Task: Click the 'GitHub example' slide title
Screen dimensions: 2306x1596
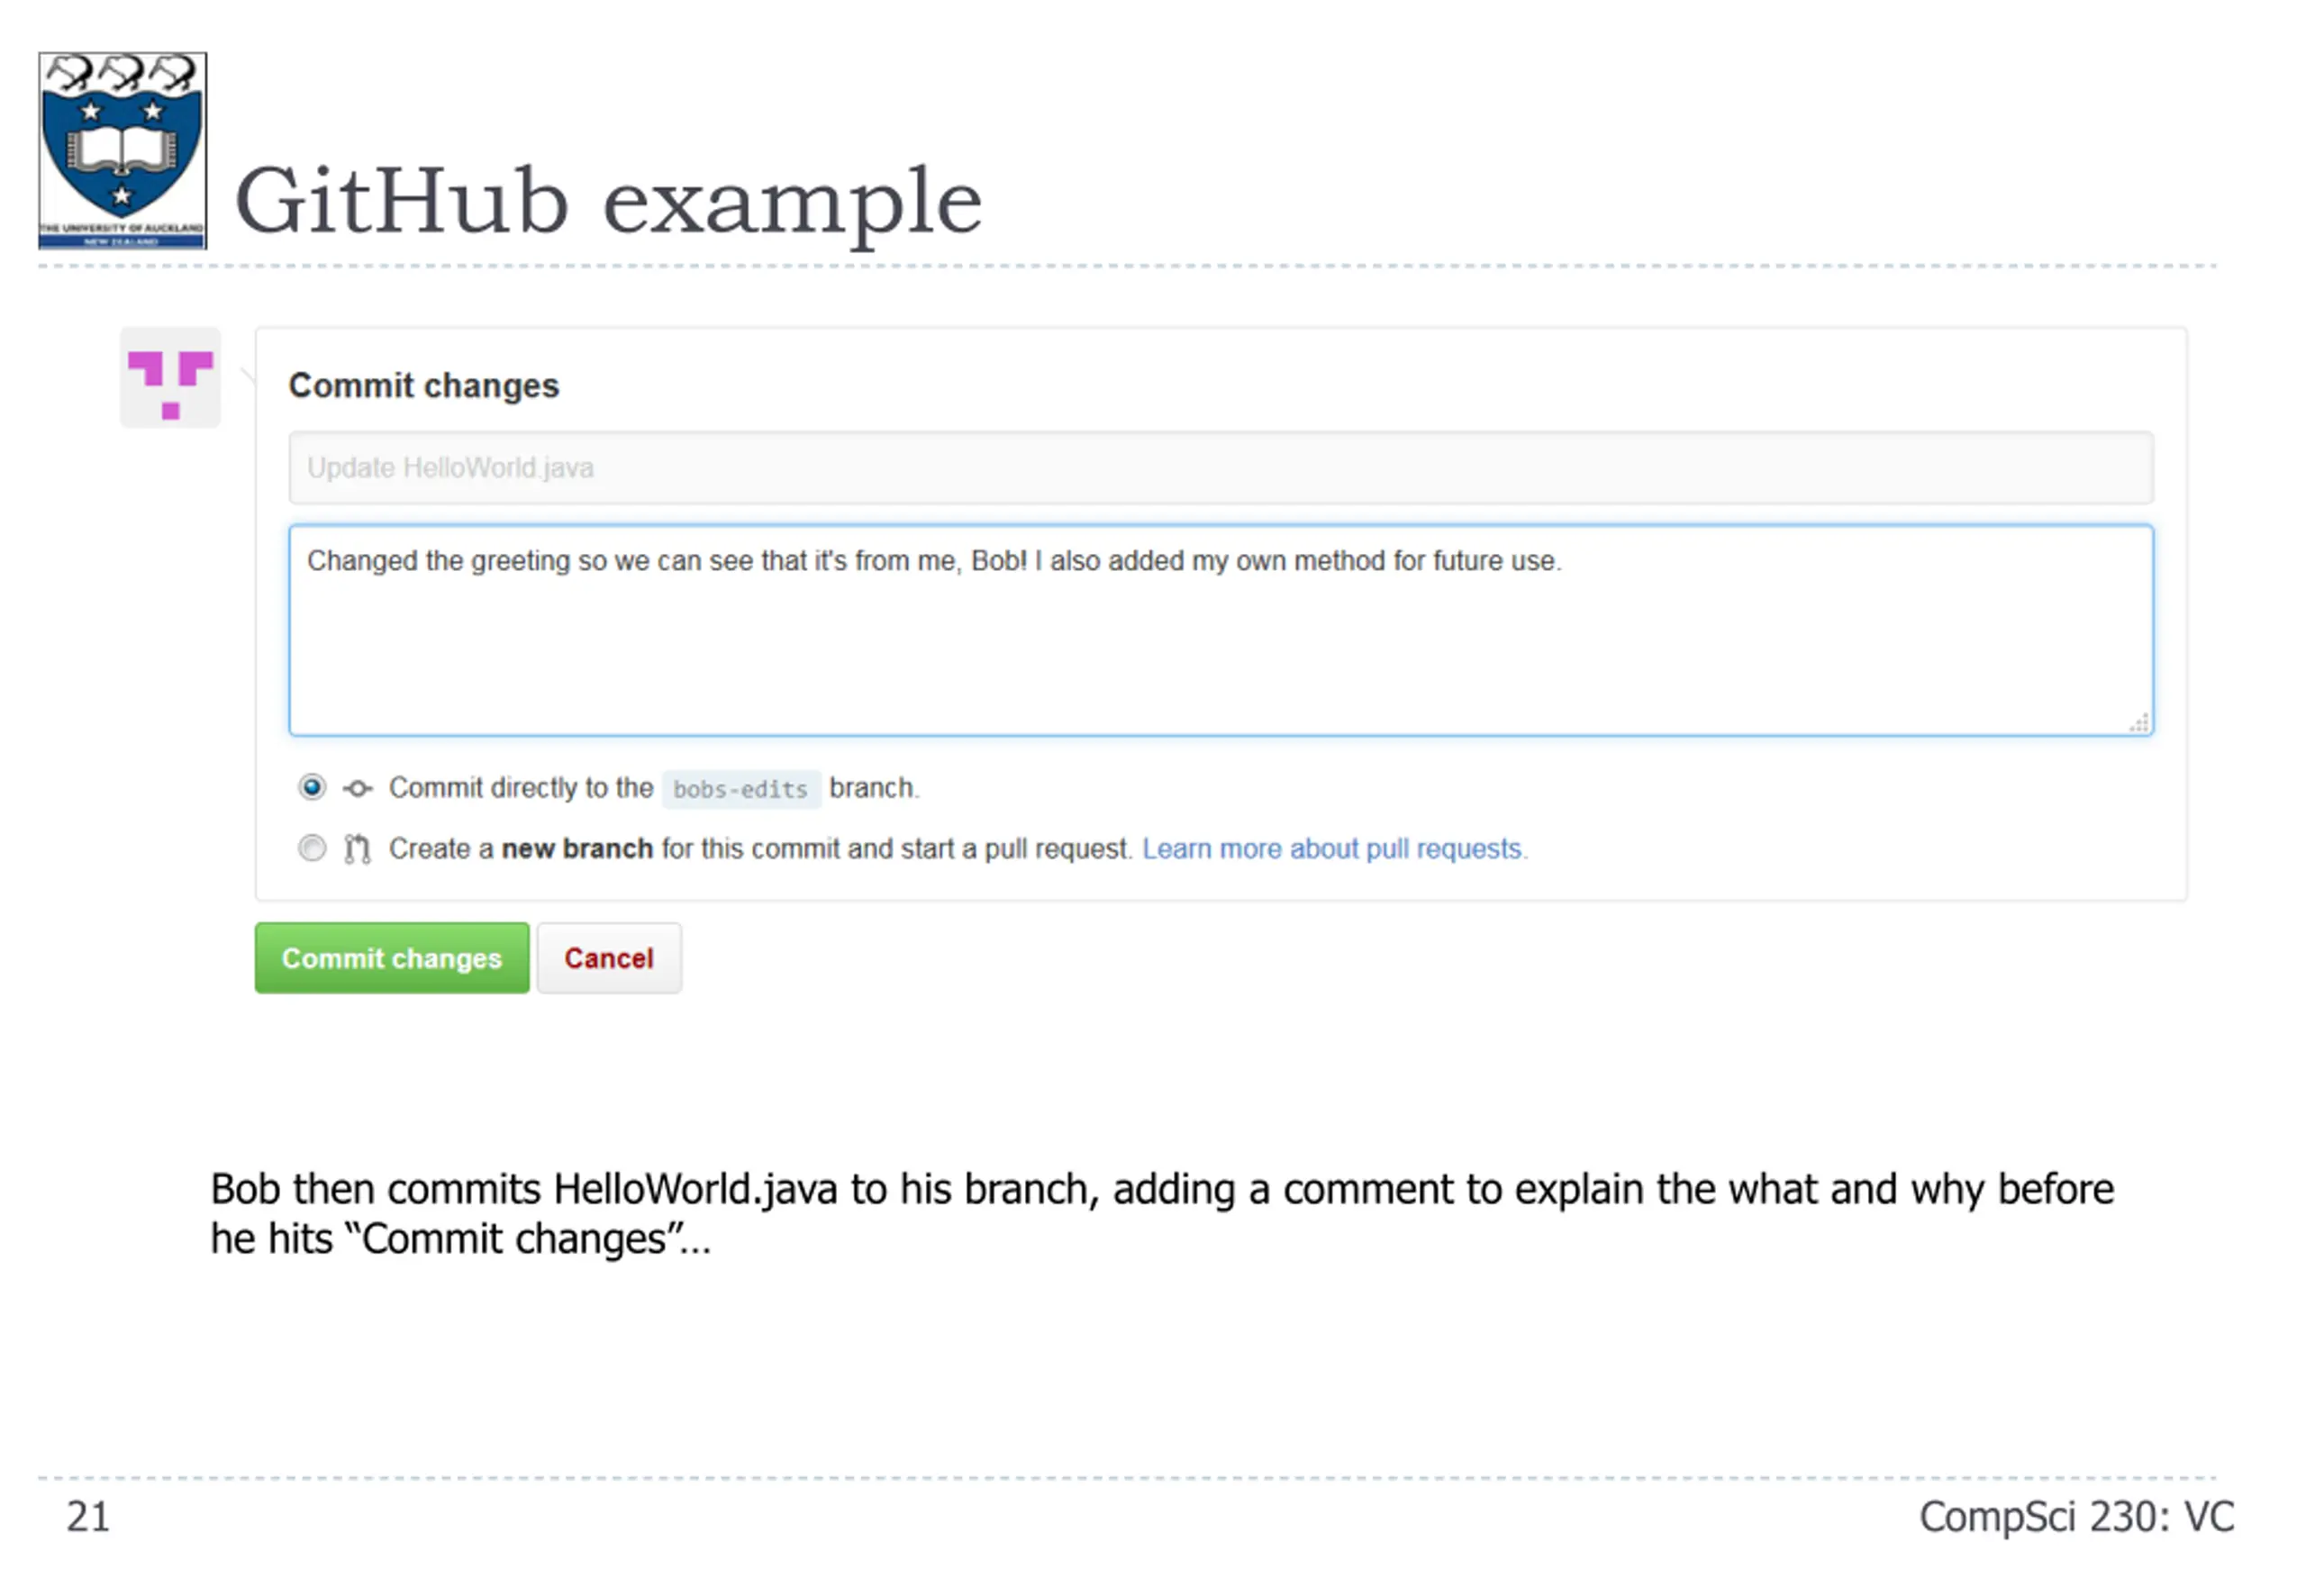Action: click(608, 203)
